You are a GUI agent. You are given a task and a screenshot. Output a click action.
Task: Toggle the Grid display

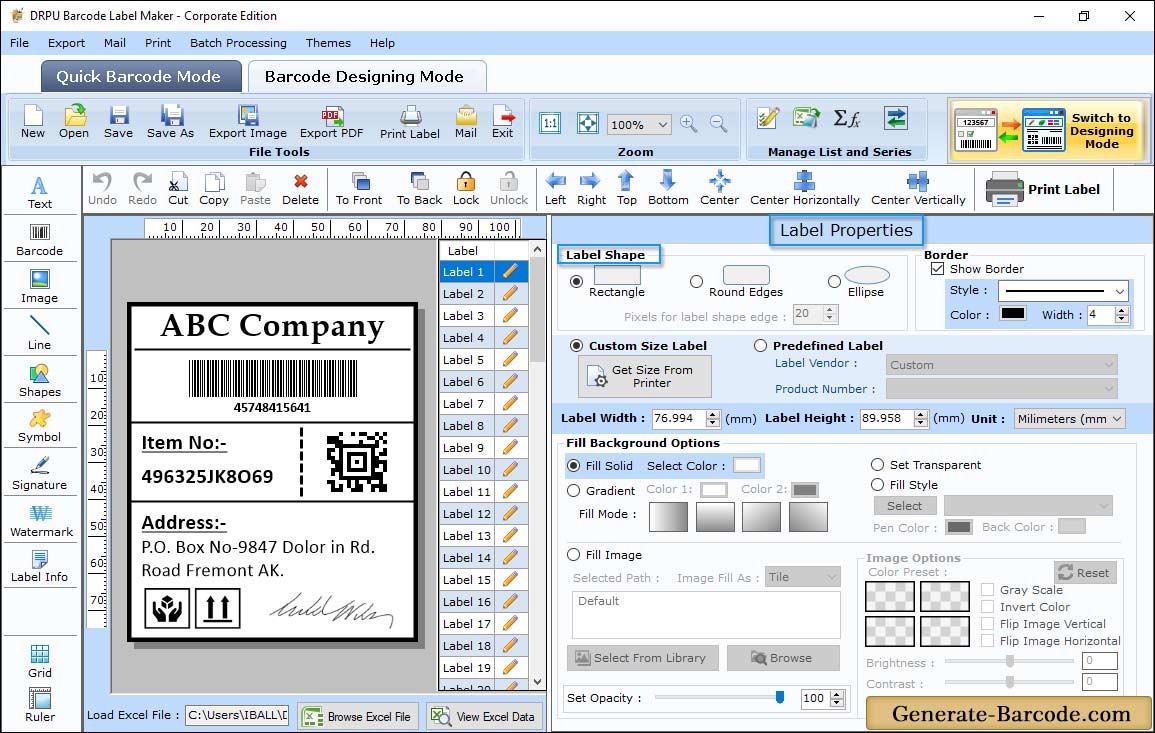pyautogui.click(x=40, y=661)
